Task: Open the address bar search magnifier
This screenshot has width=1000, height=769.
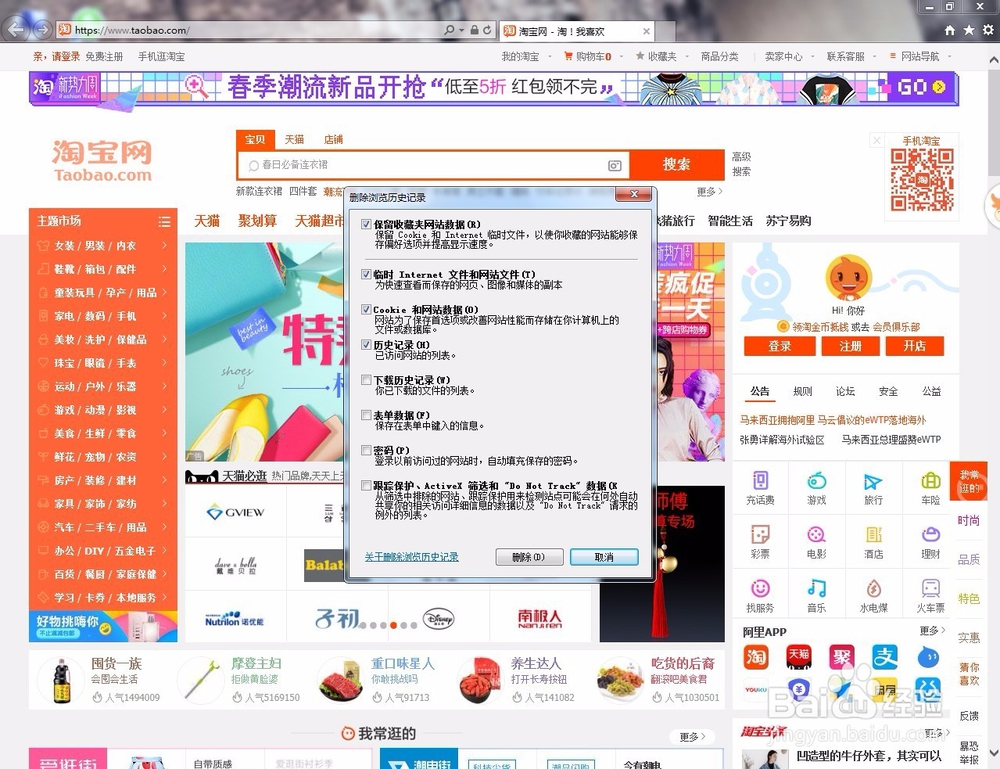Action: click(450, 30)
